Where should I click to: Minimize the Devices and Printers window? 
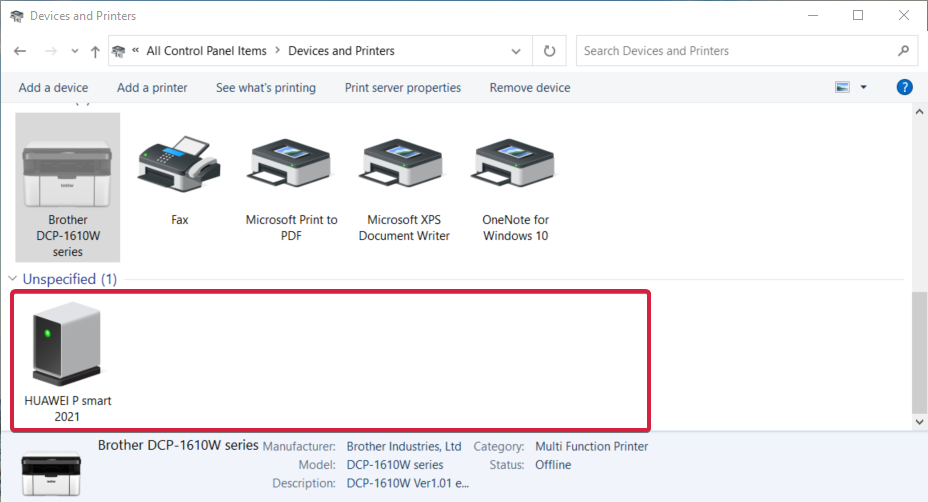coord(813,15)
